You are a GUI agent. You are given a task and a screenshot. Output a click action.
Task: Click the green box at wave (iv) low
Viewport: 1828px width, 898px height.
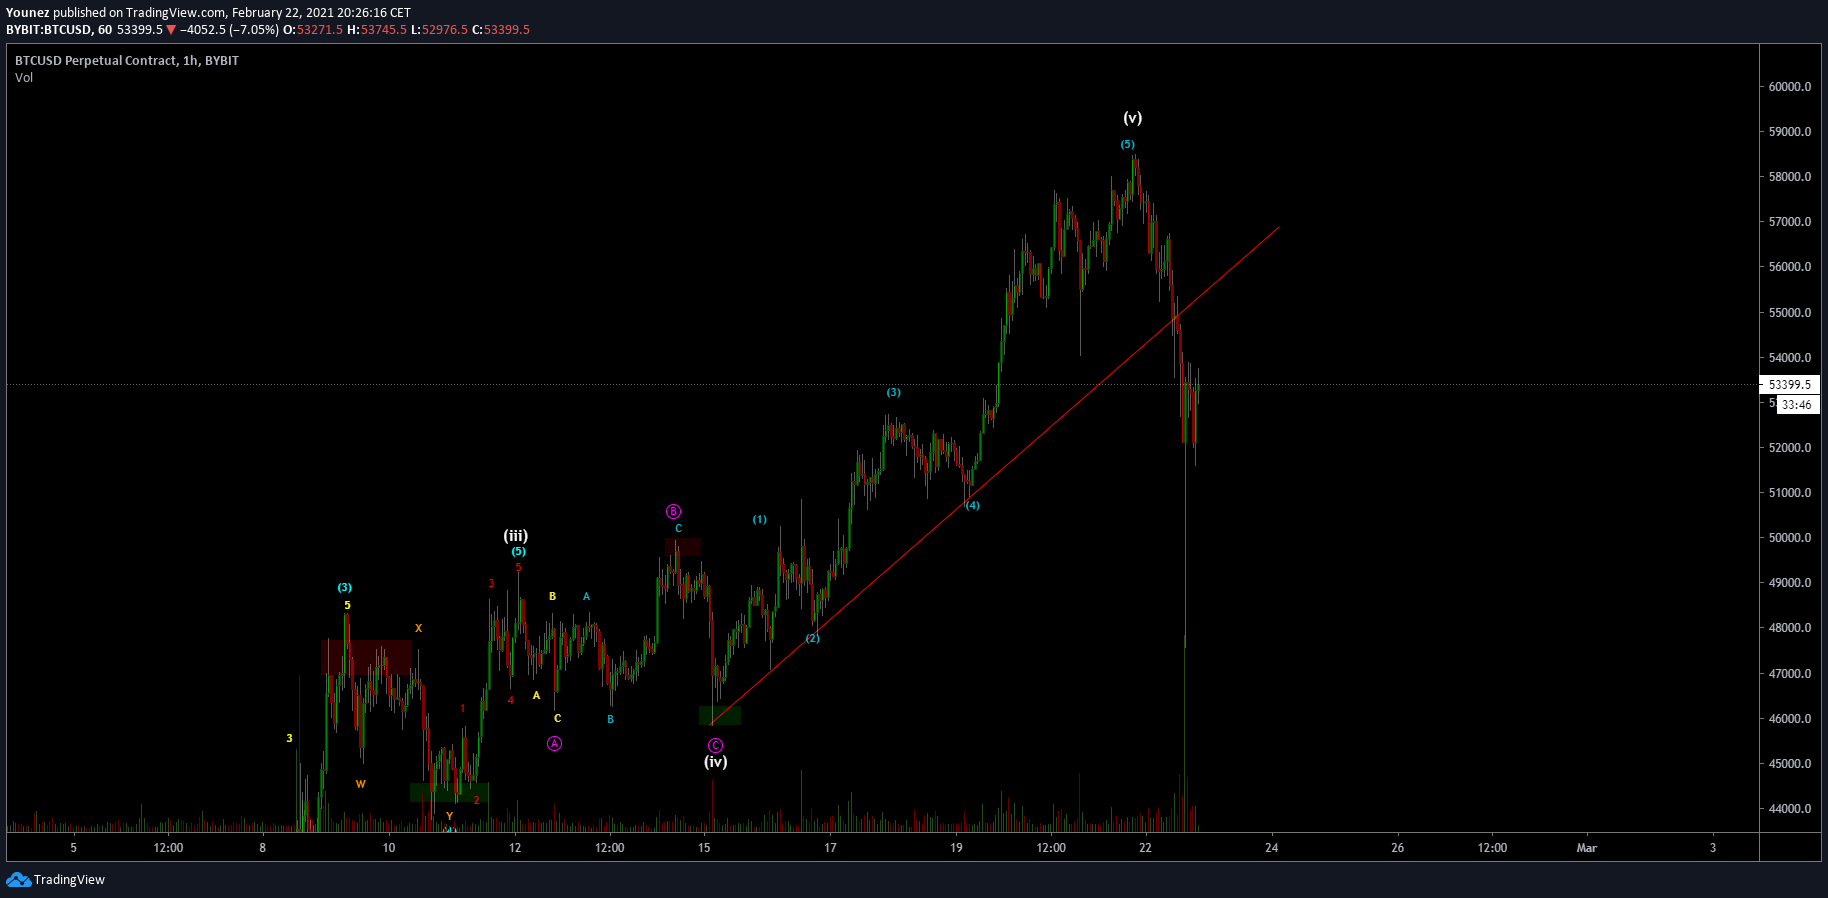pos(719,715)
